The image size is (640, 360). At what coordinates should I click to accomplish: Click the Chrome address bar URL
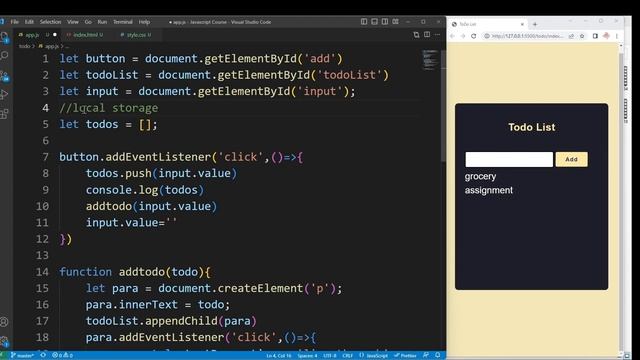point(527,36)
